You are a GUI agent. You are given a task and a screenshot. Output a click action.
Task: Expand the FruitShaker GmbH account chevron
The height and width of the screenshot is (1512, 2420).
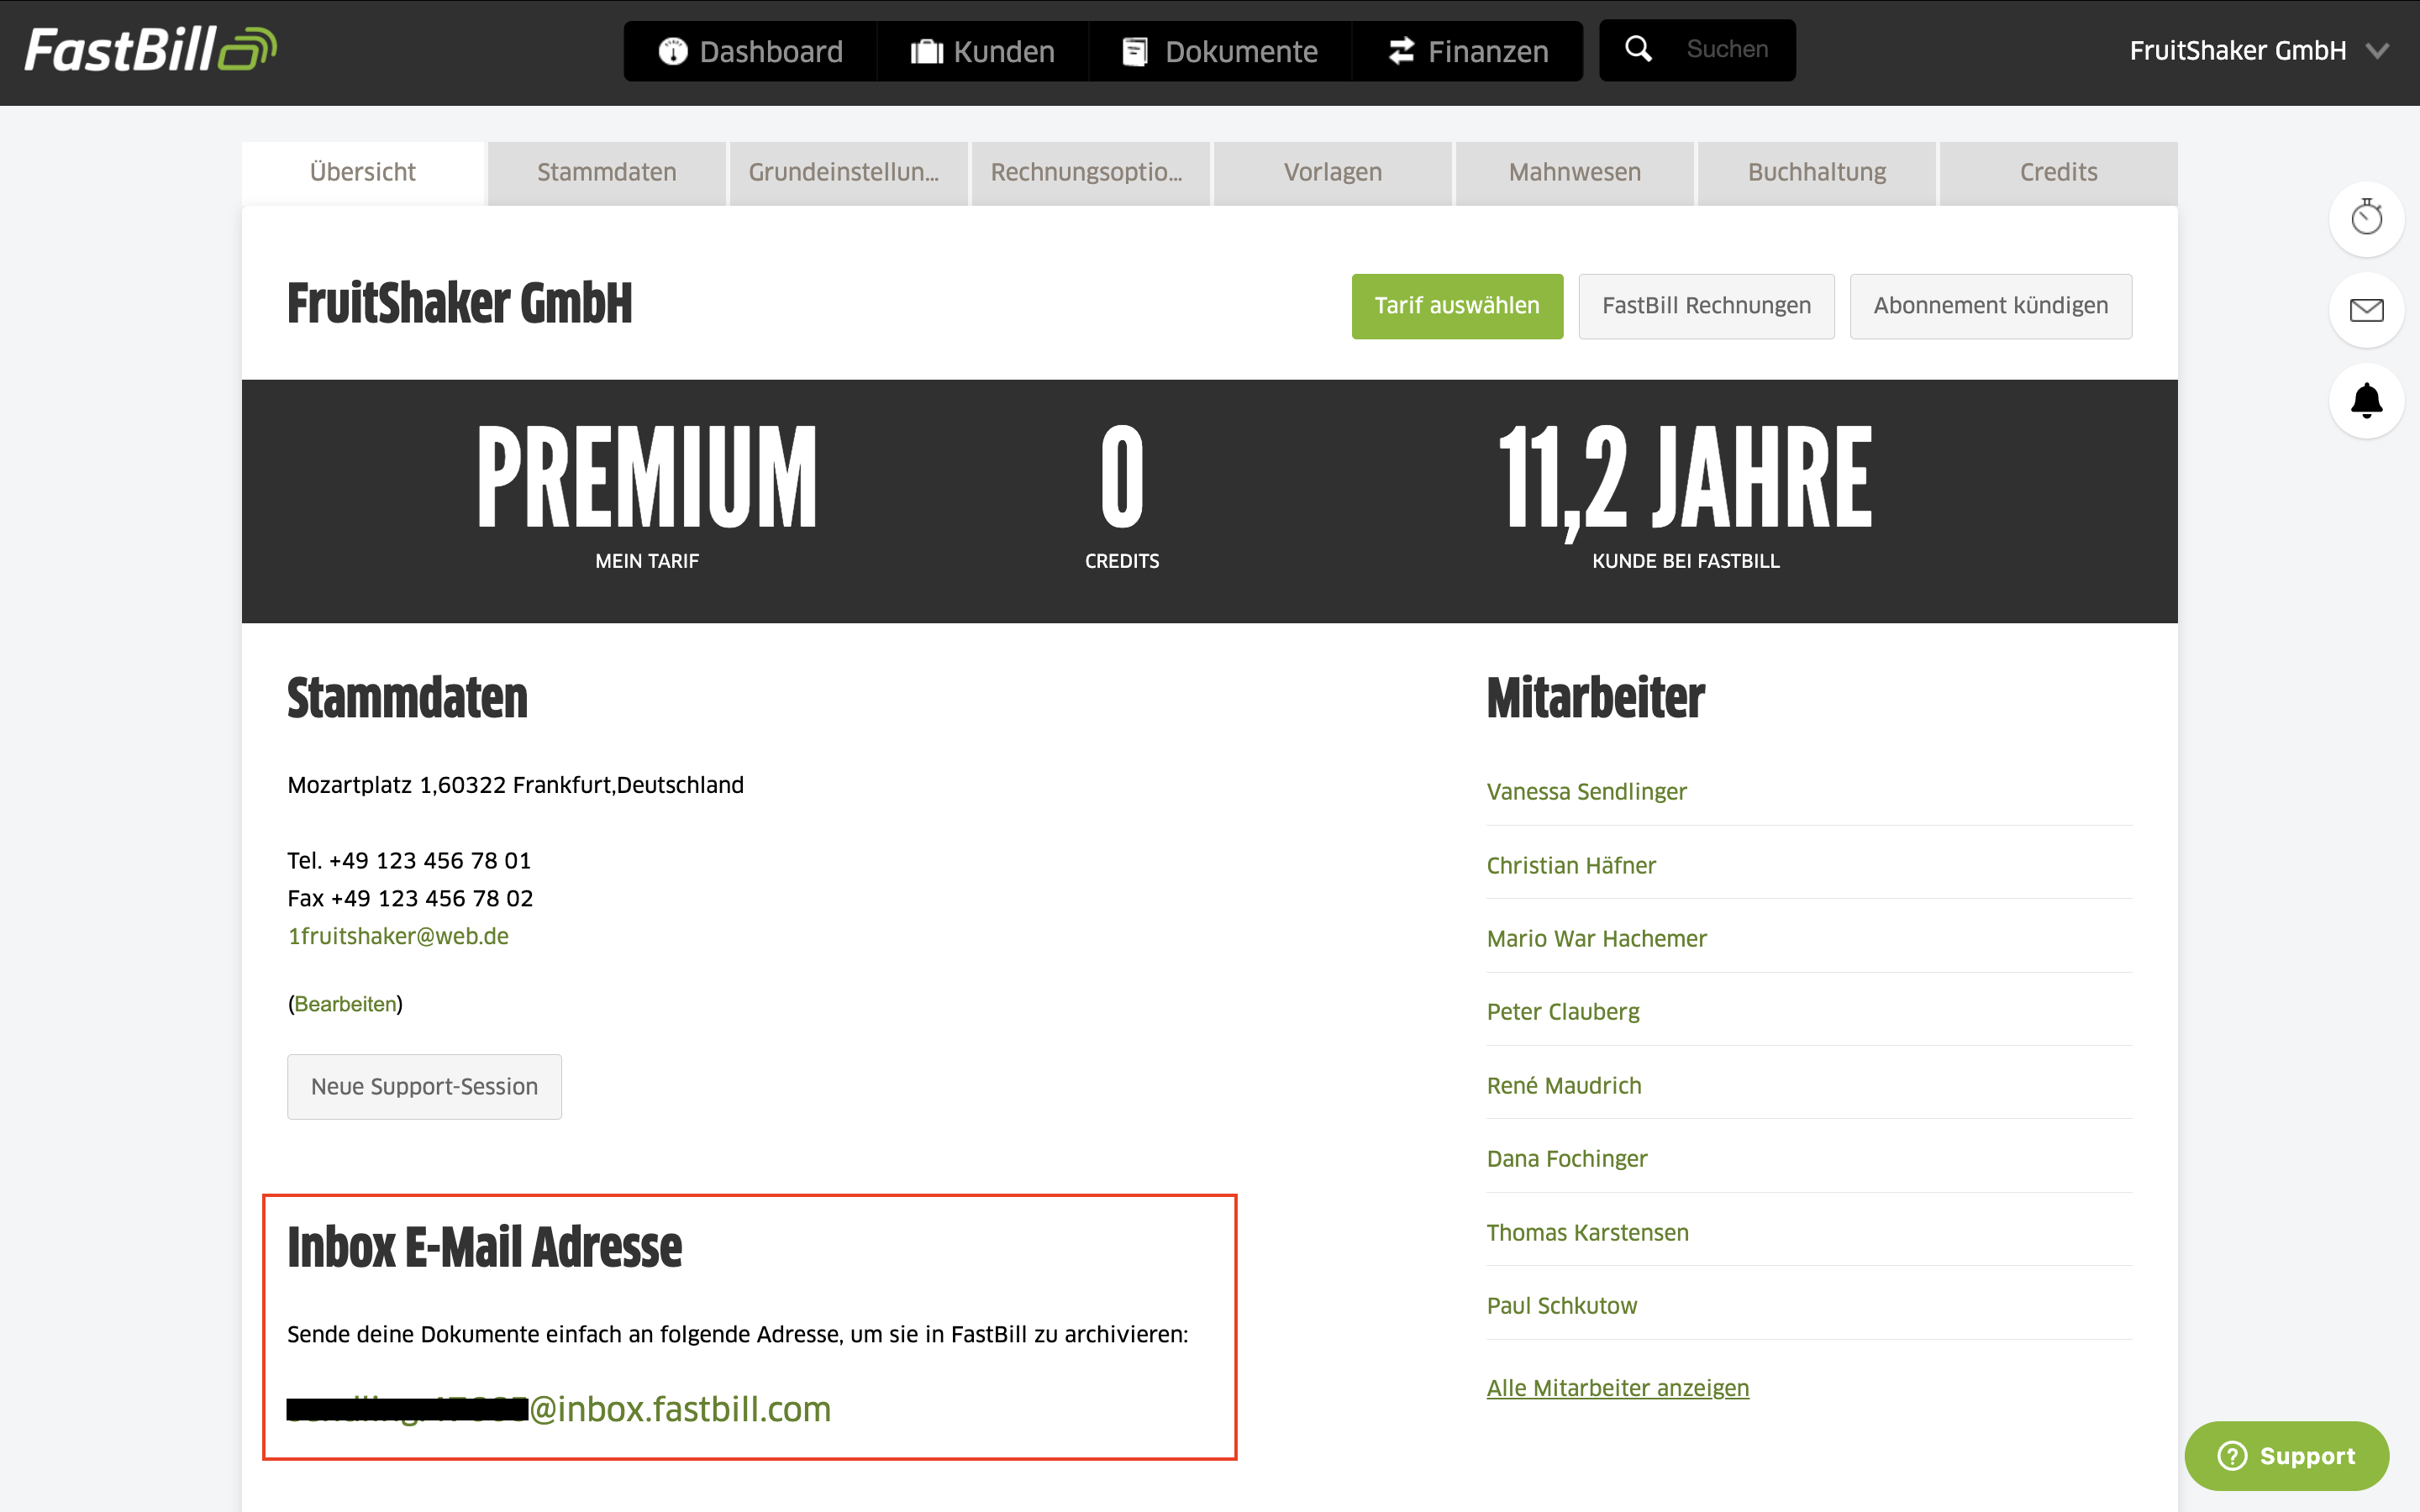coord(2378,51)
